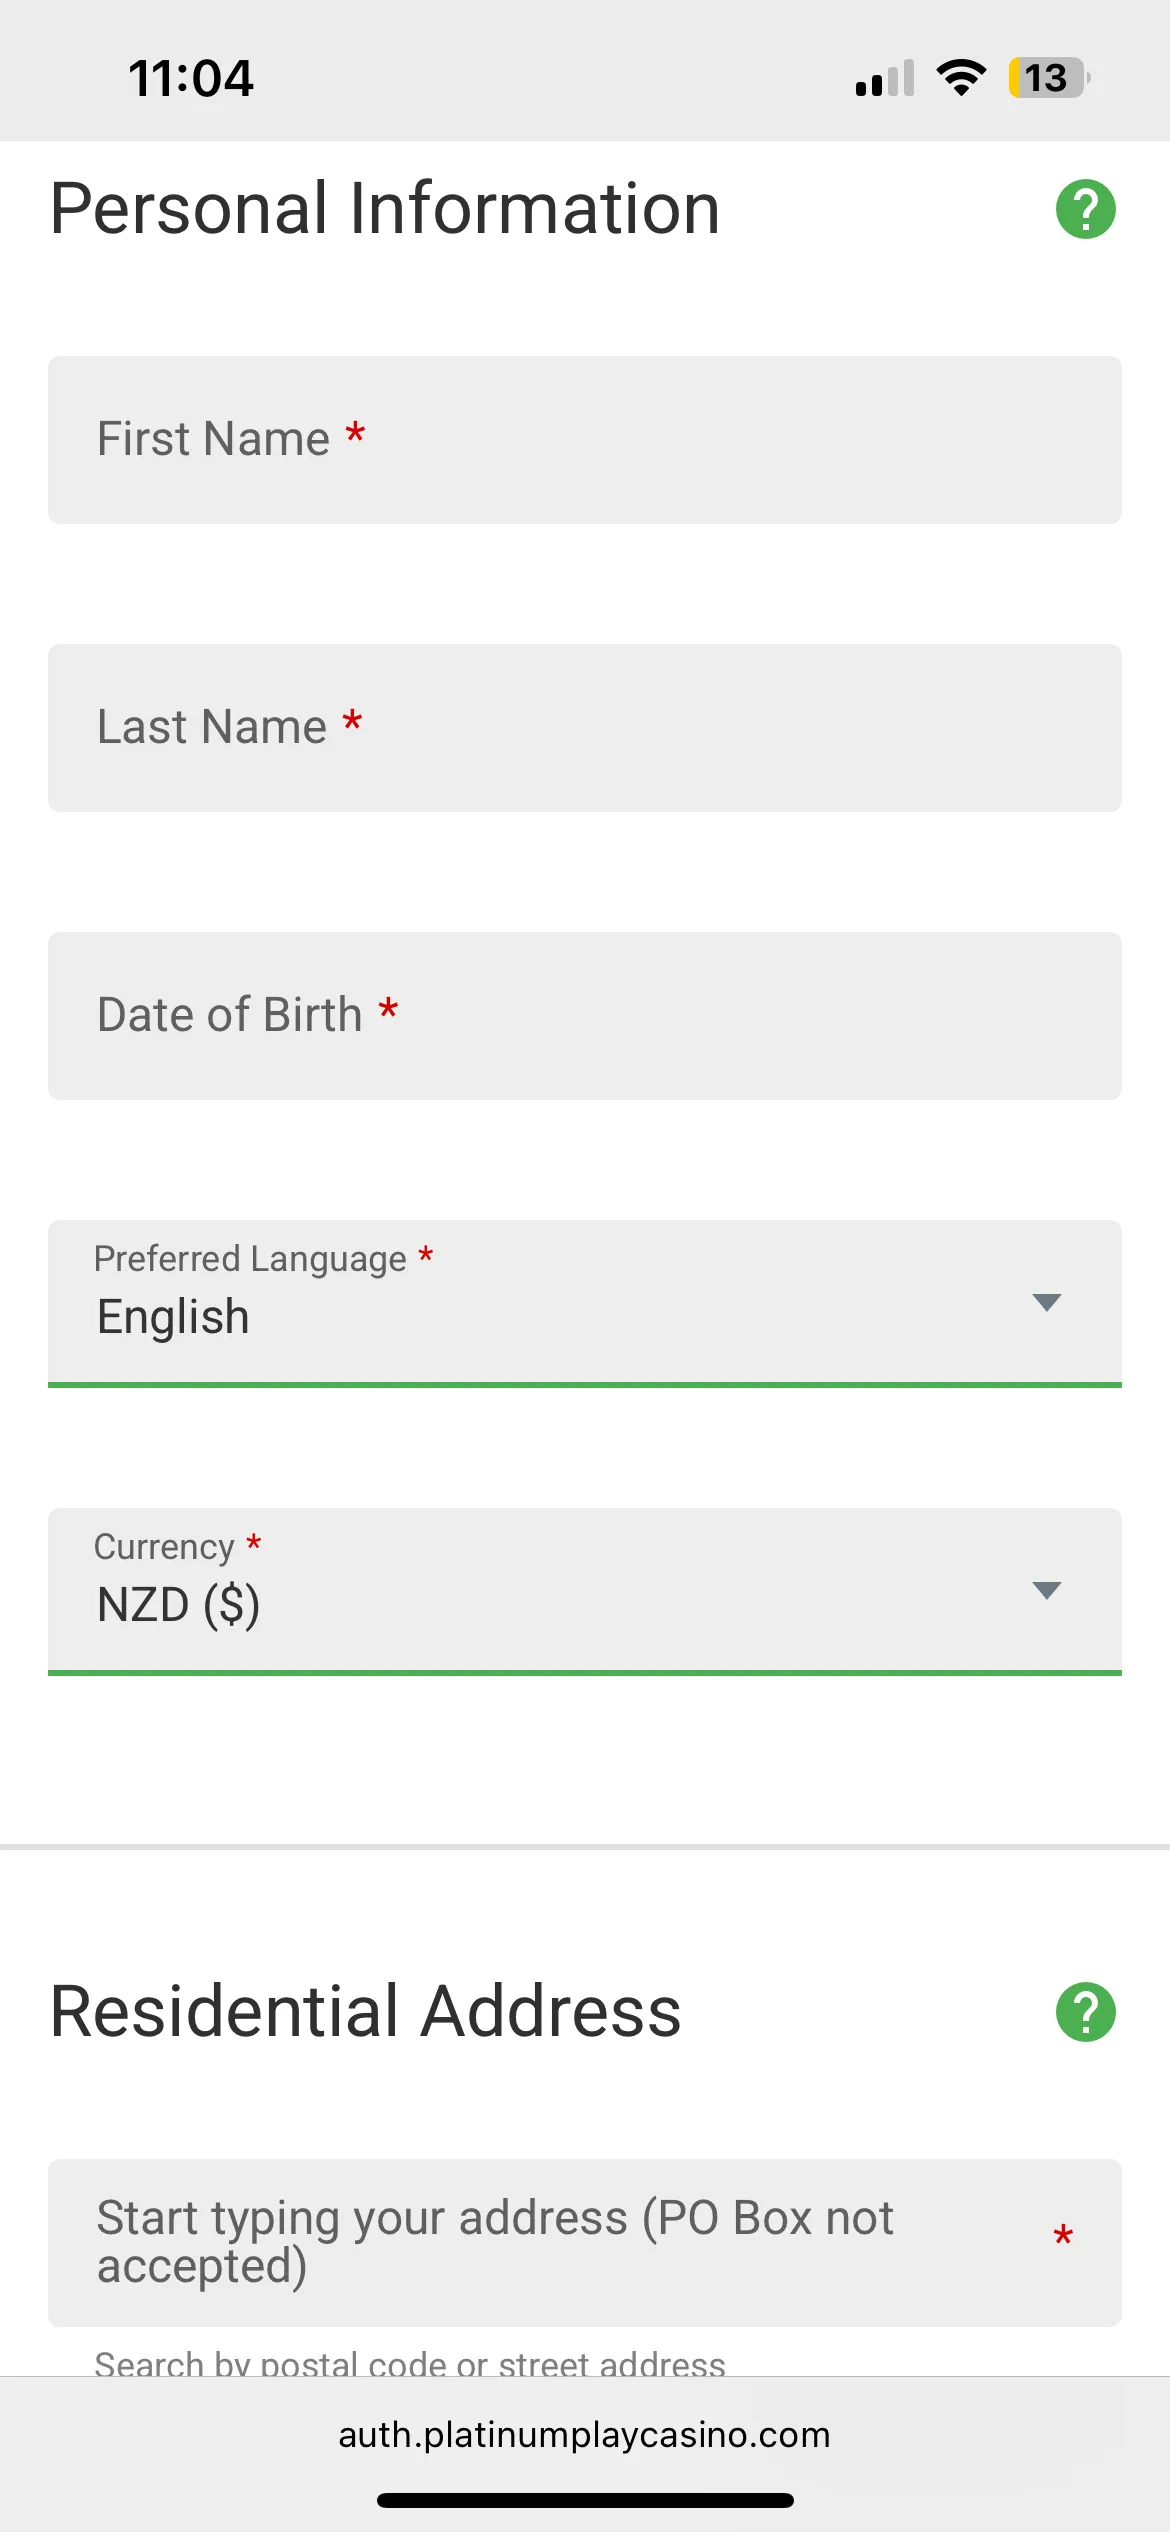Open help for Residential Address section
Viewport: 1170px width, 2532px height.
point(1085,2012)
